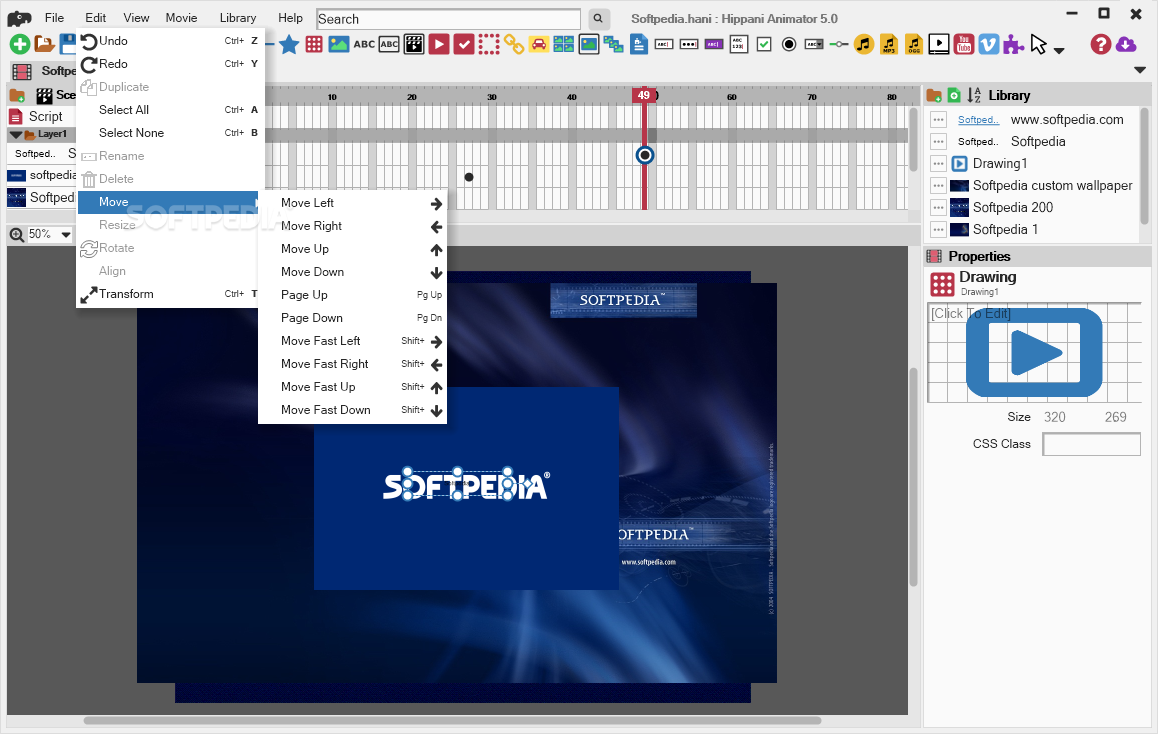Select the Script row in scene panel

41,116
